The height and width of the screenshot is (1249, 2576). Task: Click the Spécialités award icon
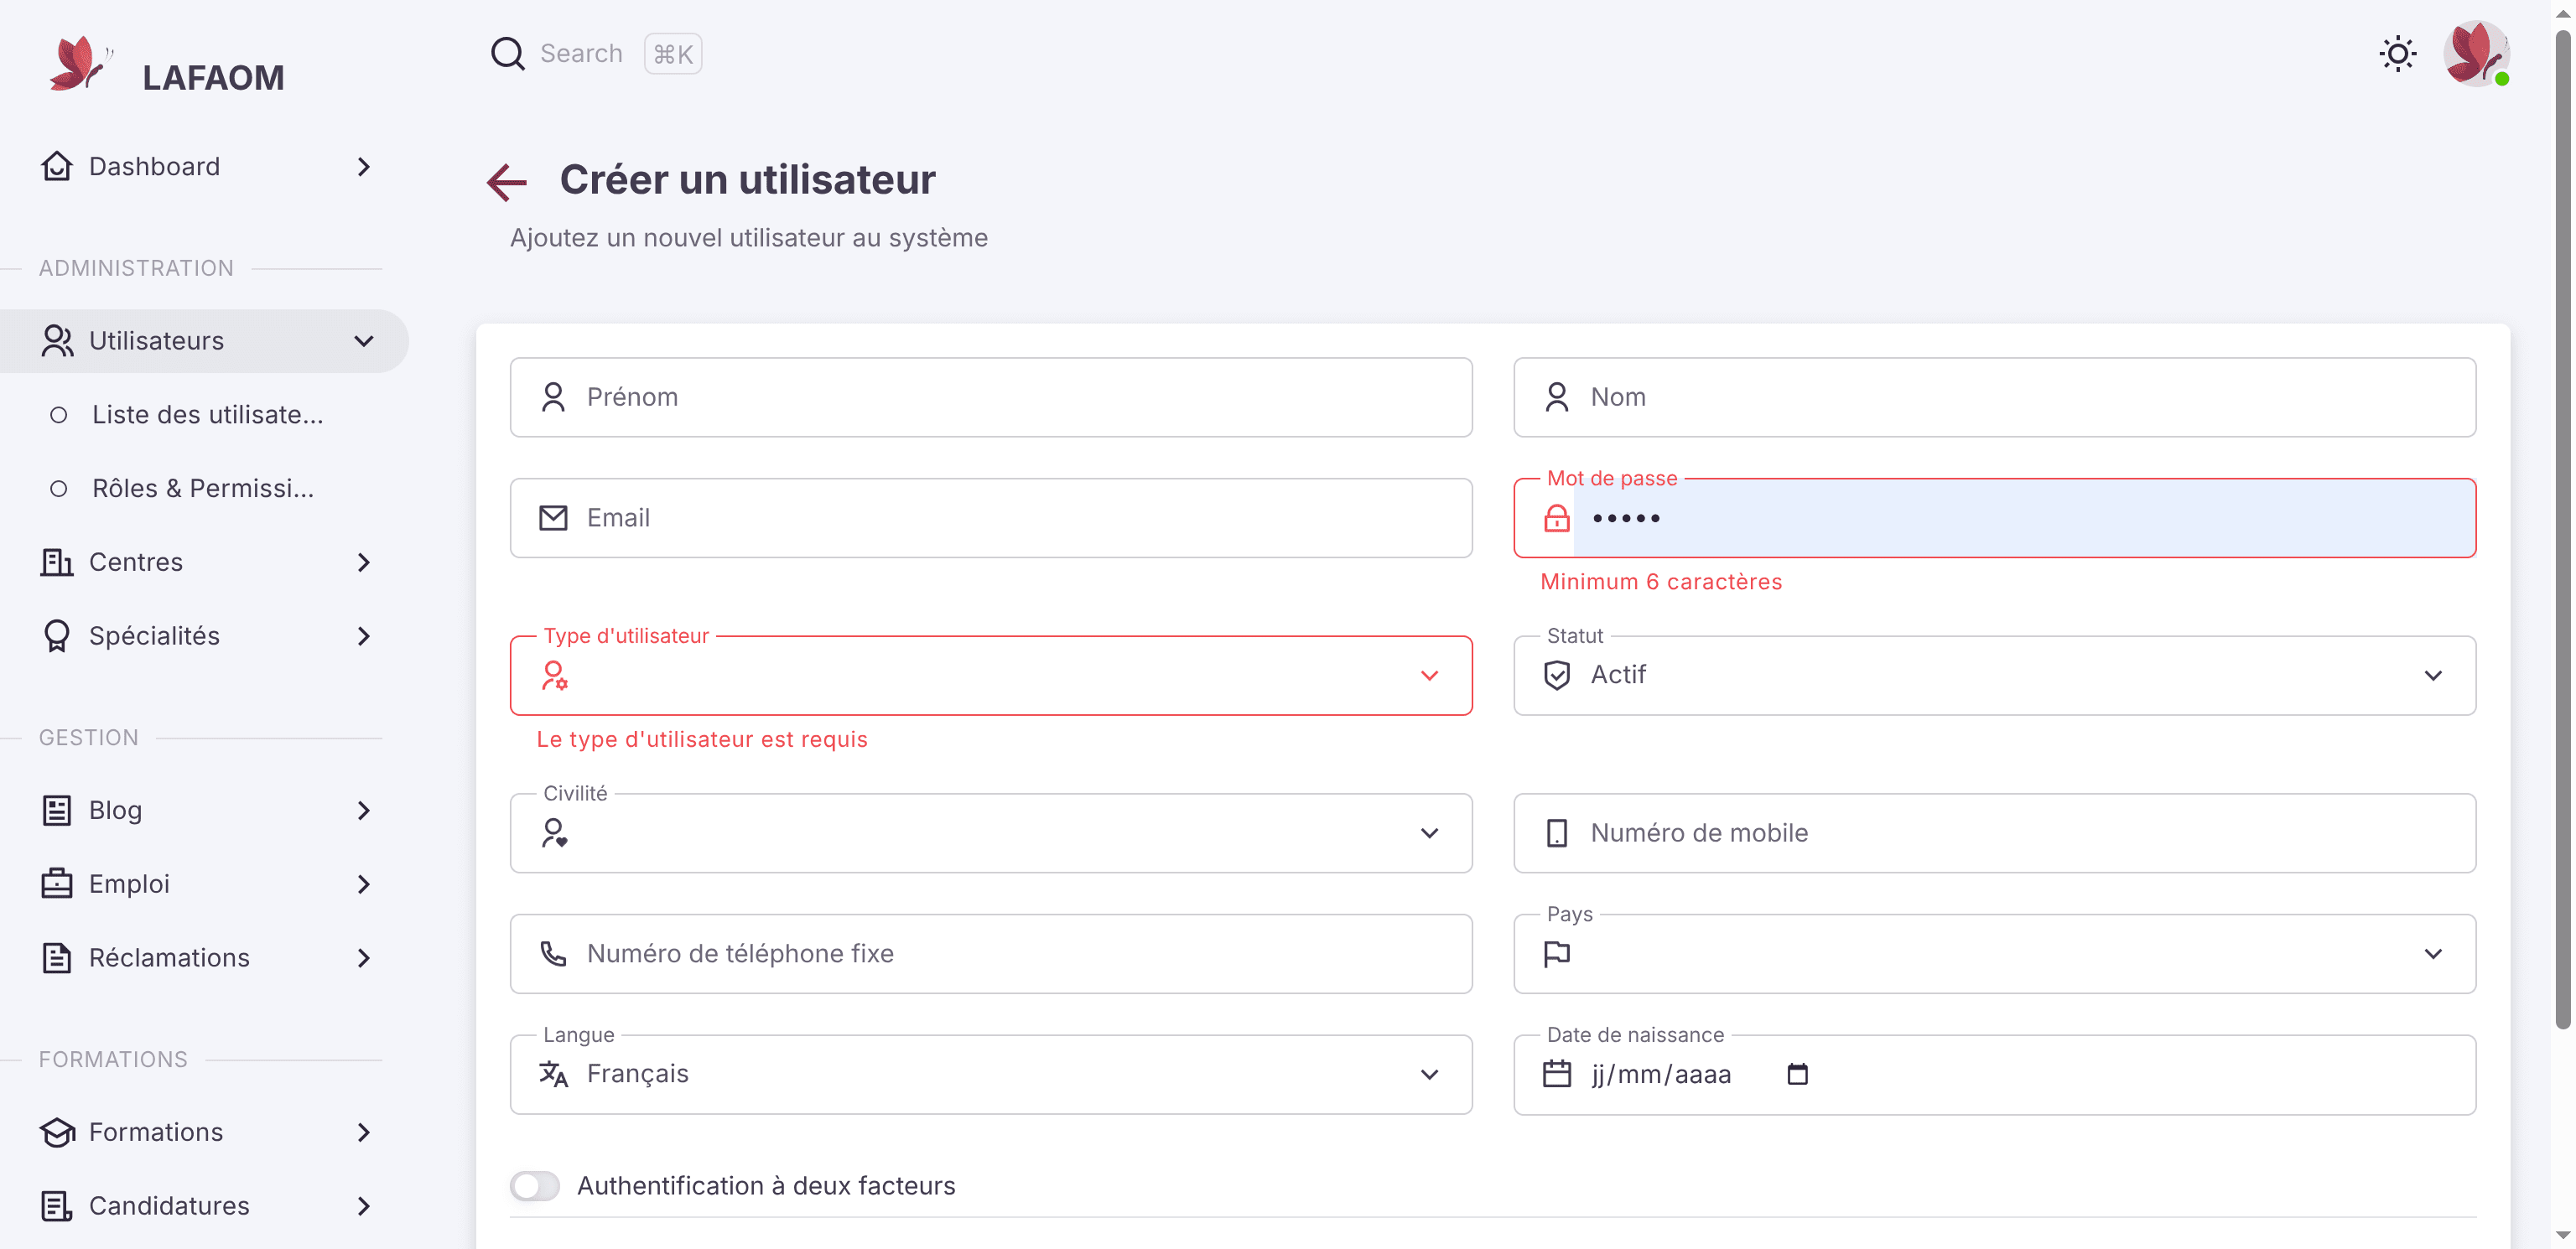(x=57, y=637)
